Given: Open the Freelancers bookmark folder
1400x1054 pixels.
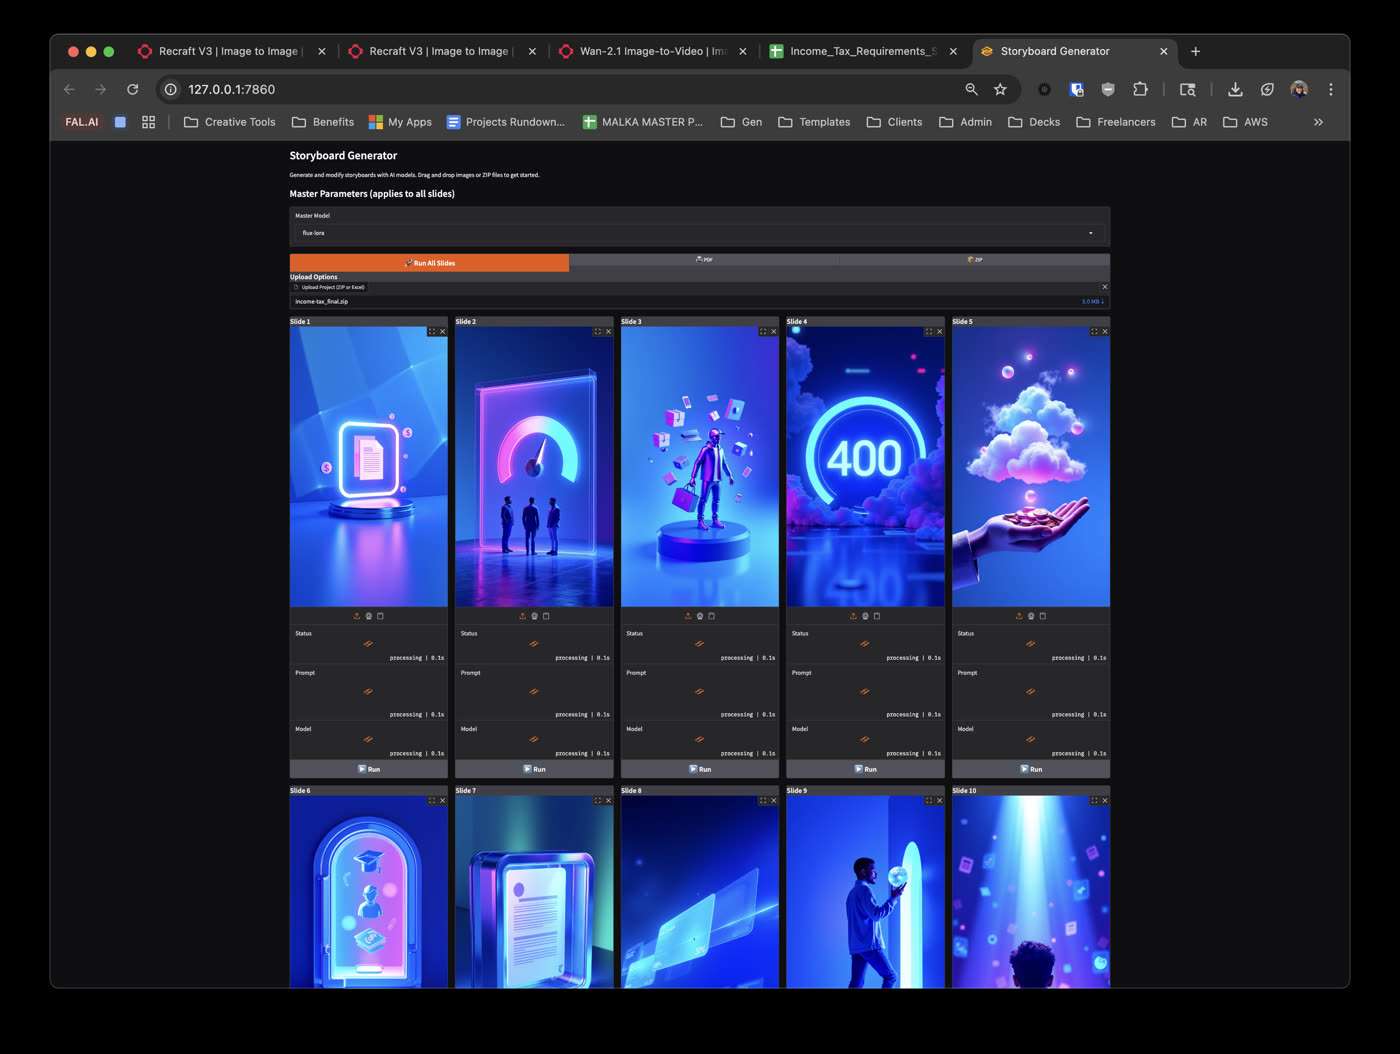Looking at the screenshot, I should tap(1115, 122).
